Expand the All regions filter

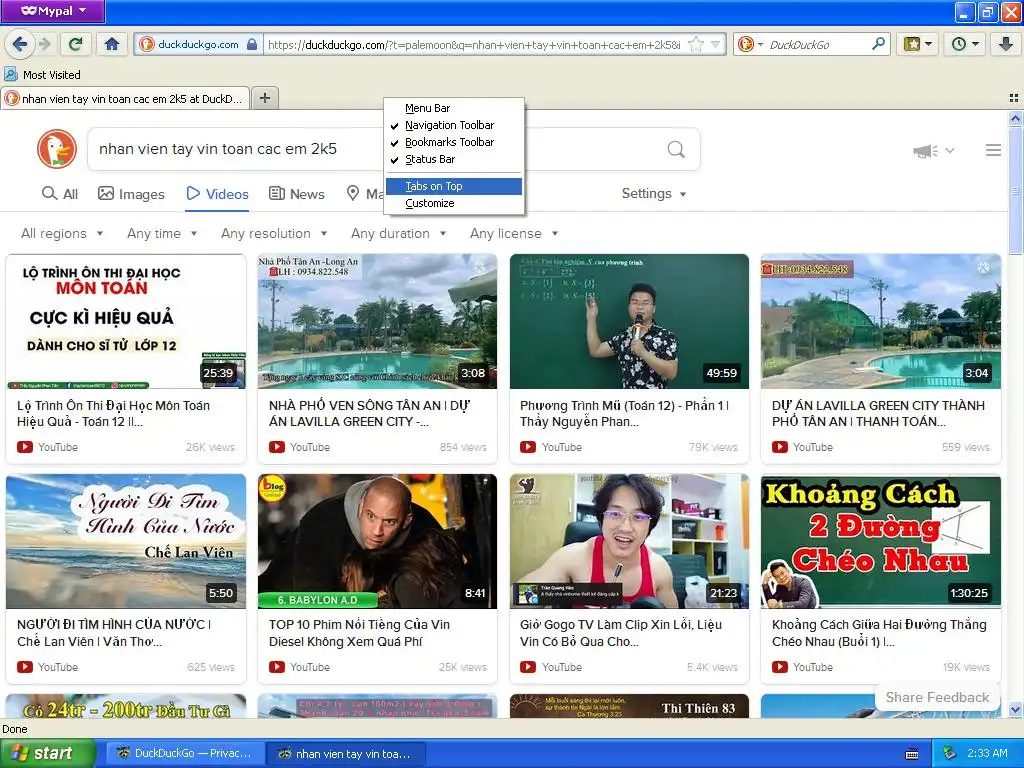62,233
